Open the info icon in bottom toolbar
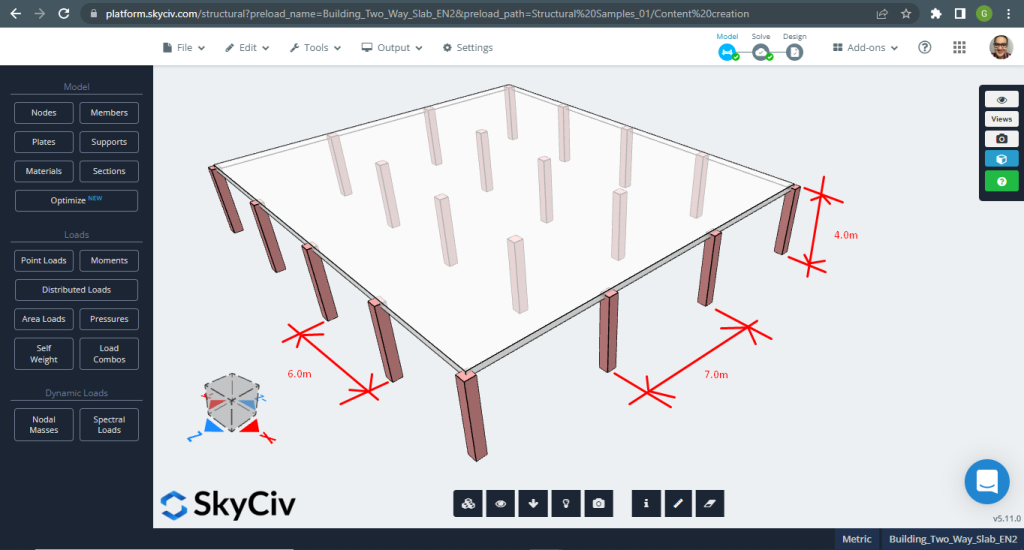 tap(647, 504)
